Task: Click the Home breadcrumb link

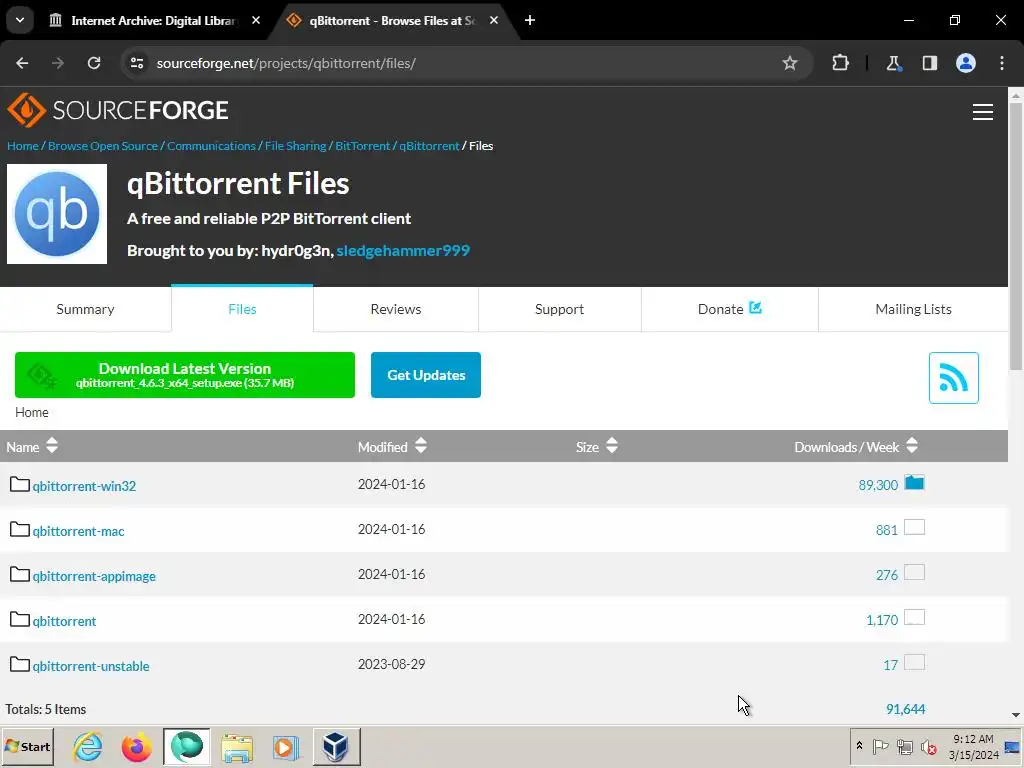Action: click(23, 146)
